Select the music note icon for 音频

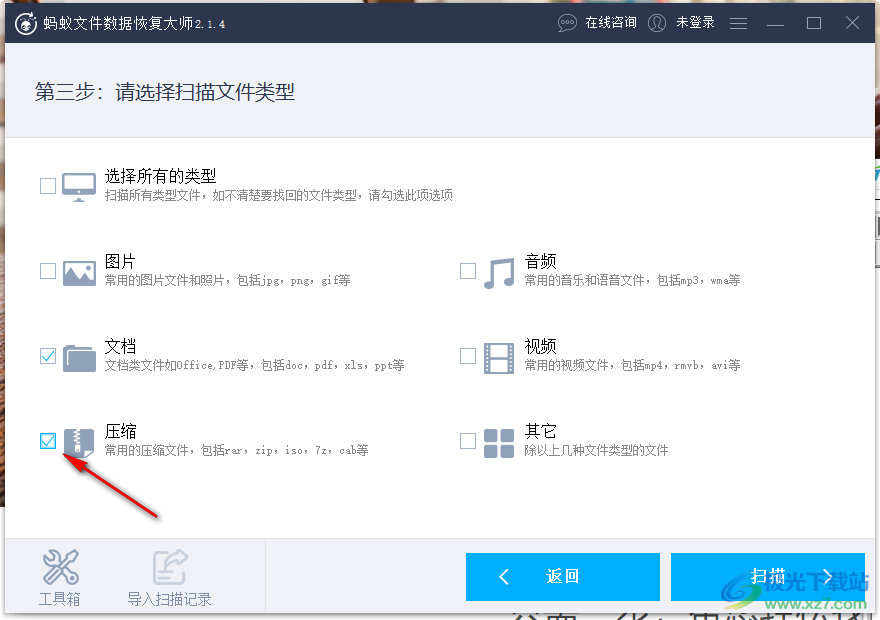pyautogui.click(x=500, y=270)
